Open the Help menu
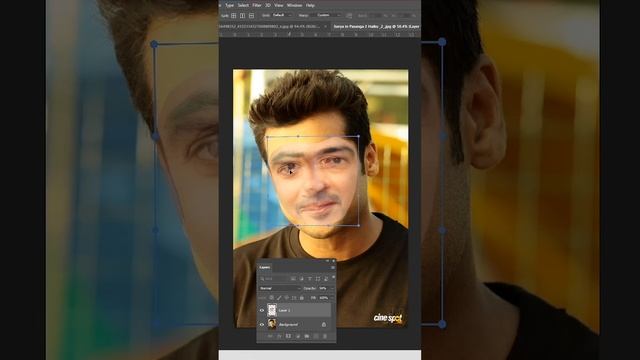Image resolution: width=640 pixels, height=360 pixels. pyautogui.click(x=311, y=5)
